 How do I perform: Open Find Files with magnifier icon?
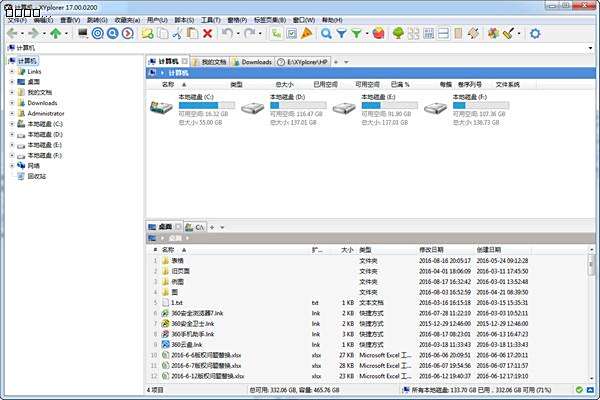point(326,34)
